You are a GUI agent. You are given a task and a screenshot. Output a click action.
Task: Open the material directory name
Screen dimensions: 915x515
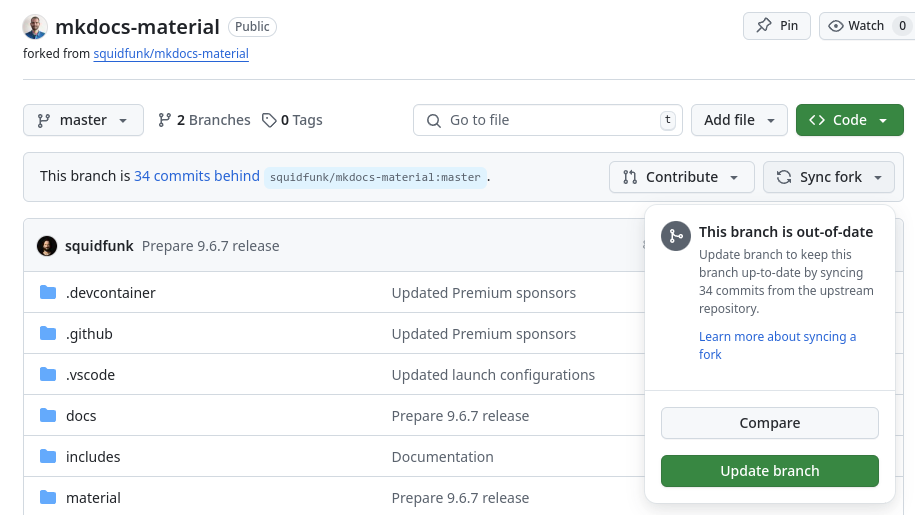pyautogui.click(x=93, y=498)
